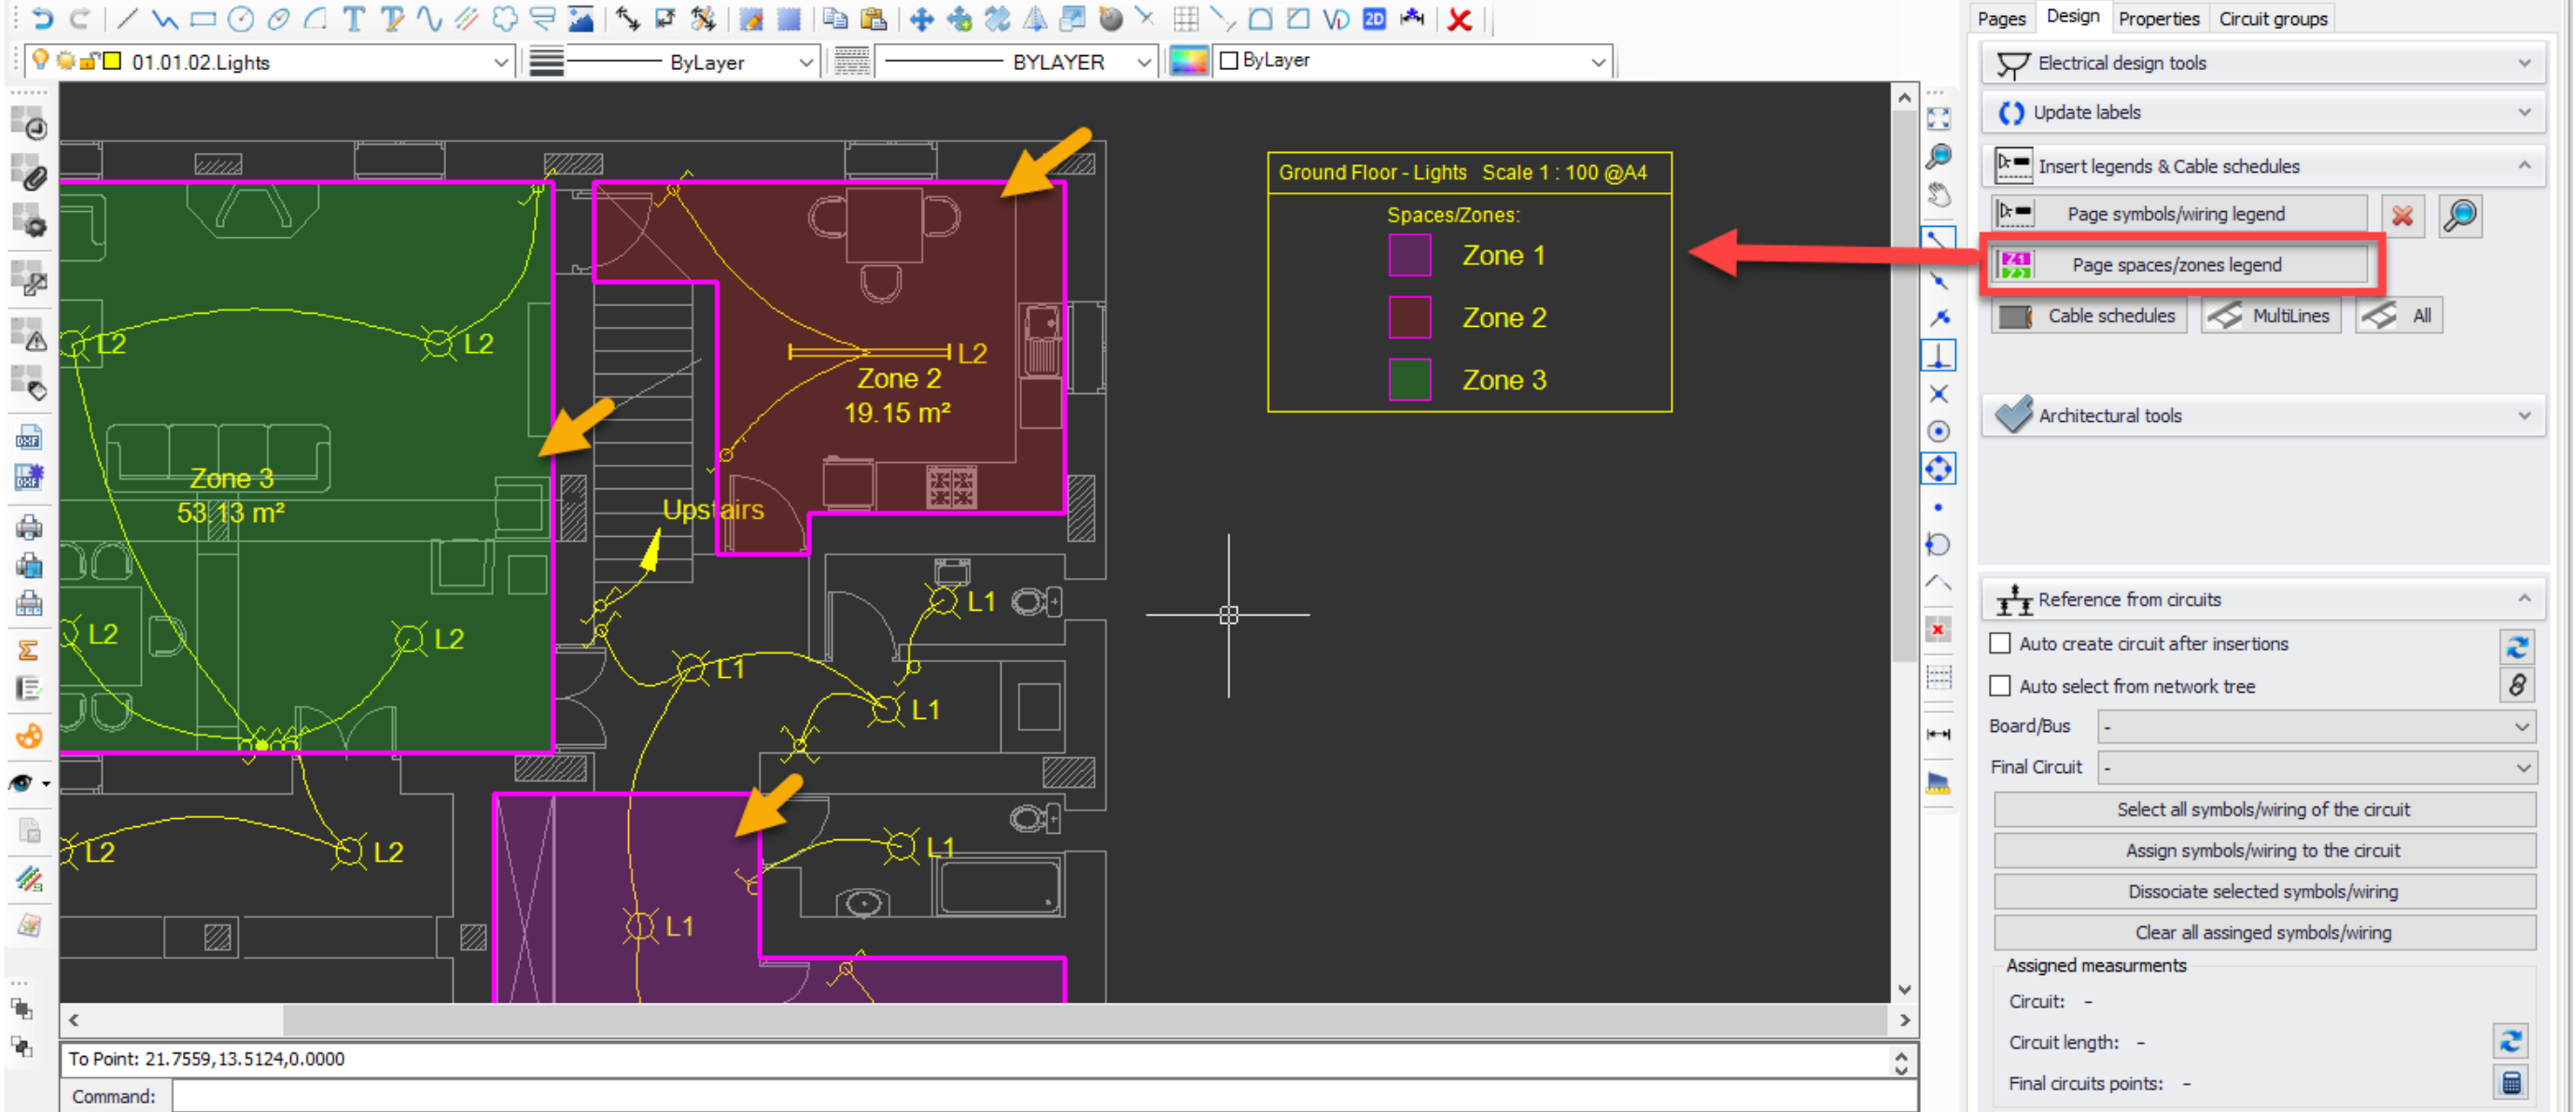Switch to the Design tab
This screenshot has width=2576, height=1112.
pyautogui.click(x=2066, y=18)
